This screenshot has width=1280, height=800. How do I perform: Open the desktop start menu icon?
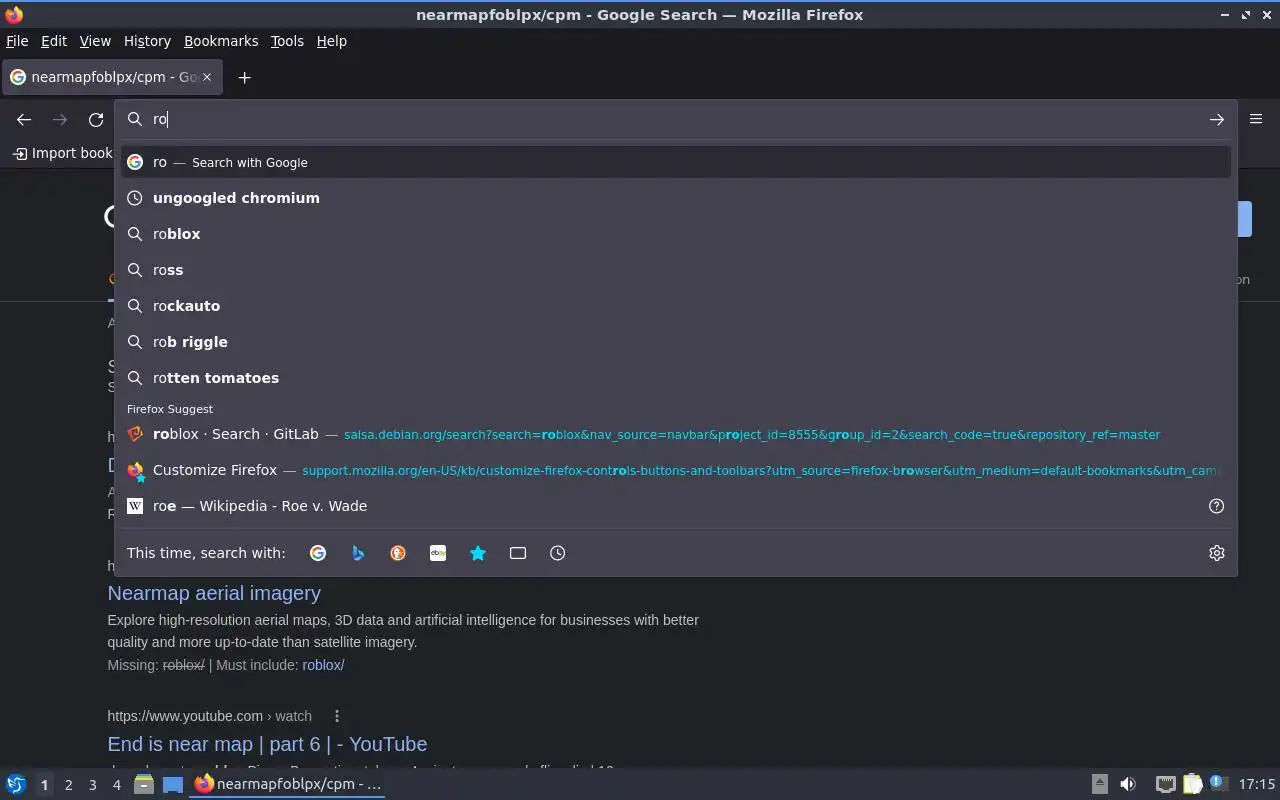16,785
